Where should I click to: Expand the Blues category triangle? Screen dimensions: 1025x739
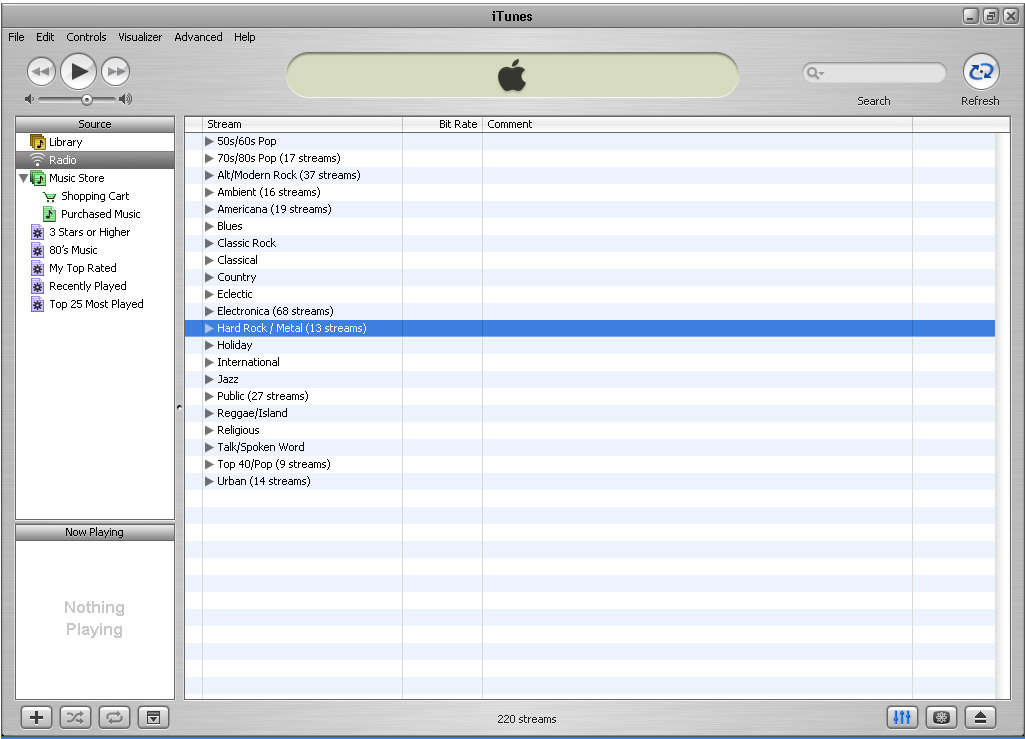(209, 226)
